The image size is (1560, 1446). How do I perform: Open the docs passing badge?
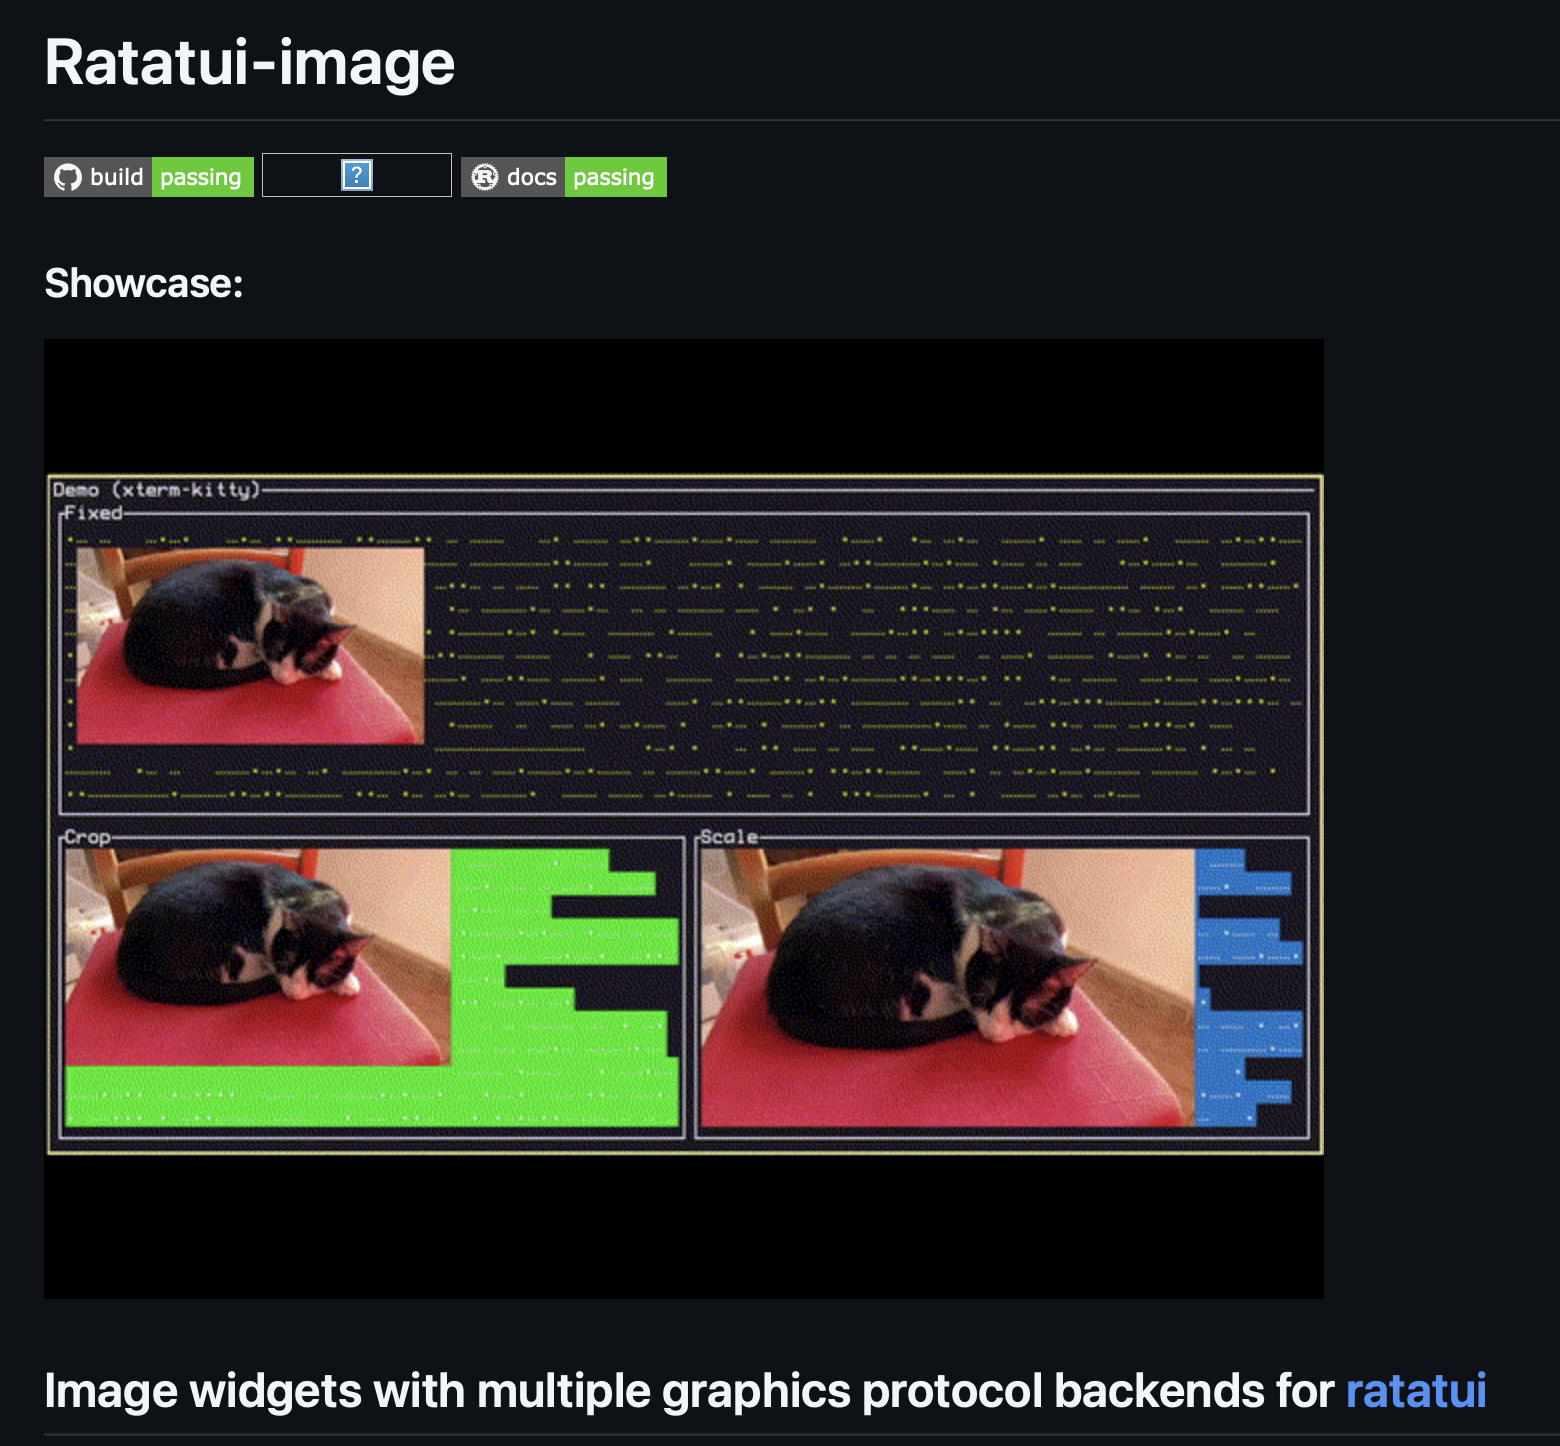pyautogui.click(x=564, y=177)
